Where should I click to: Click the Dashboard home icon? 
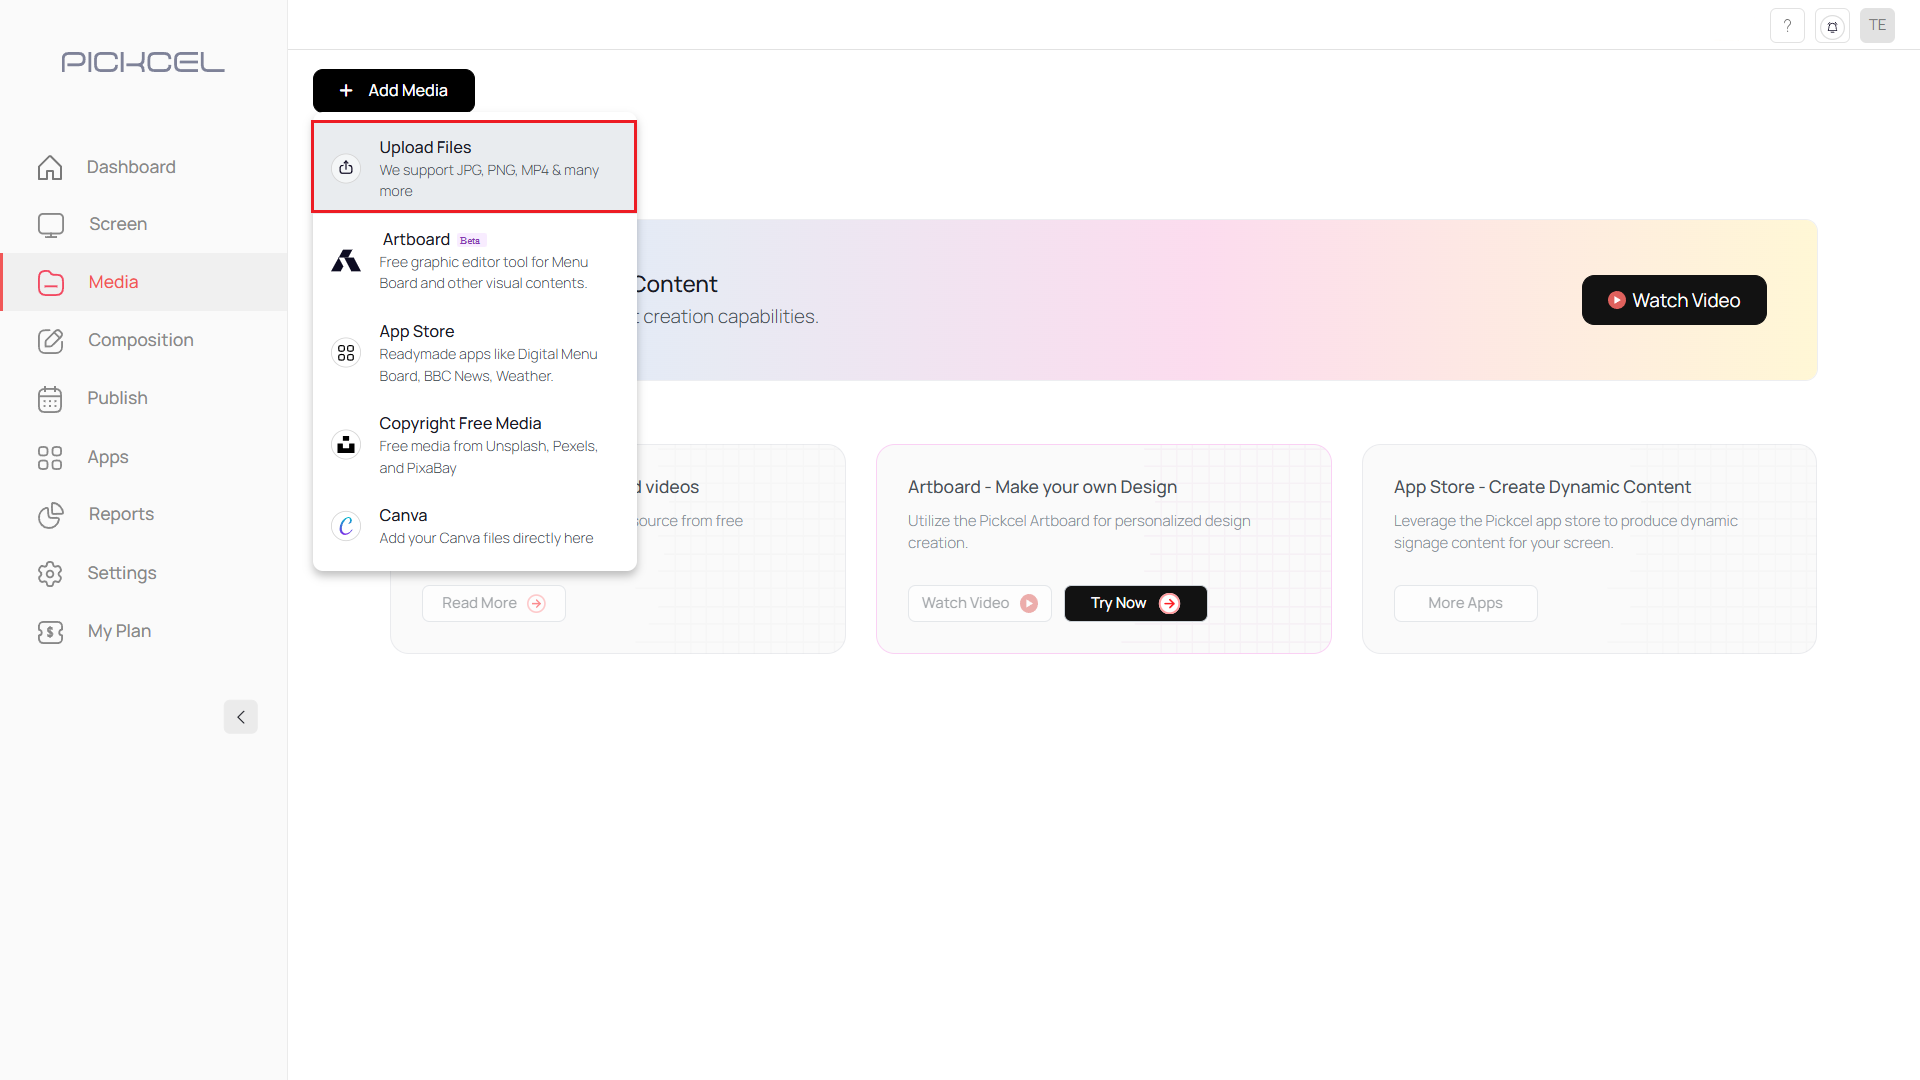tap(50, 167)
